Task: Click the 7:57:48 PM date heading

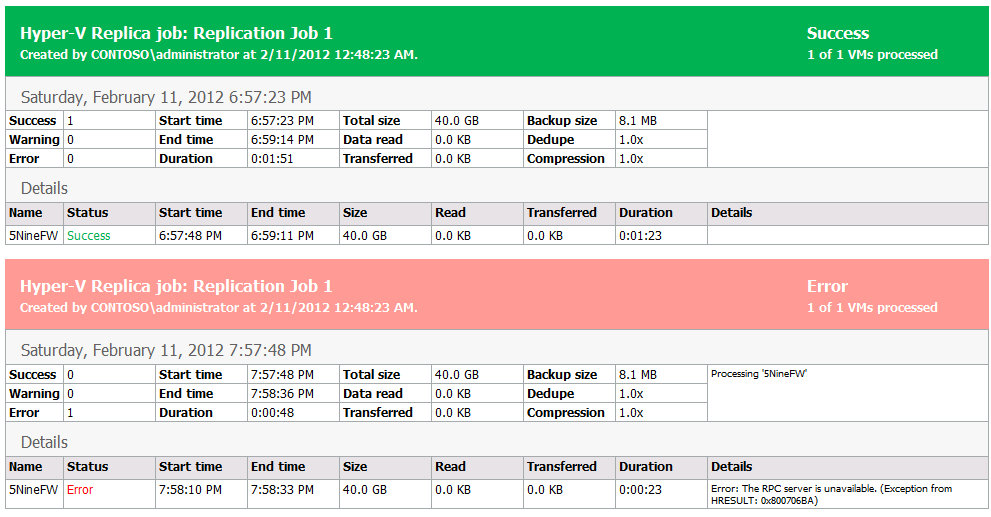Action: [166, 350]
